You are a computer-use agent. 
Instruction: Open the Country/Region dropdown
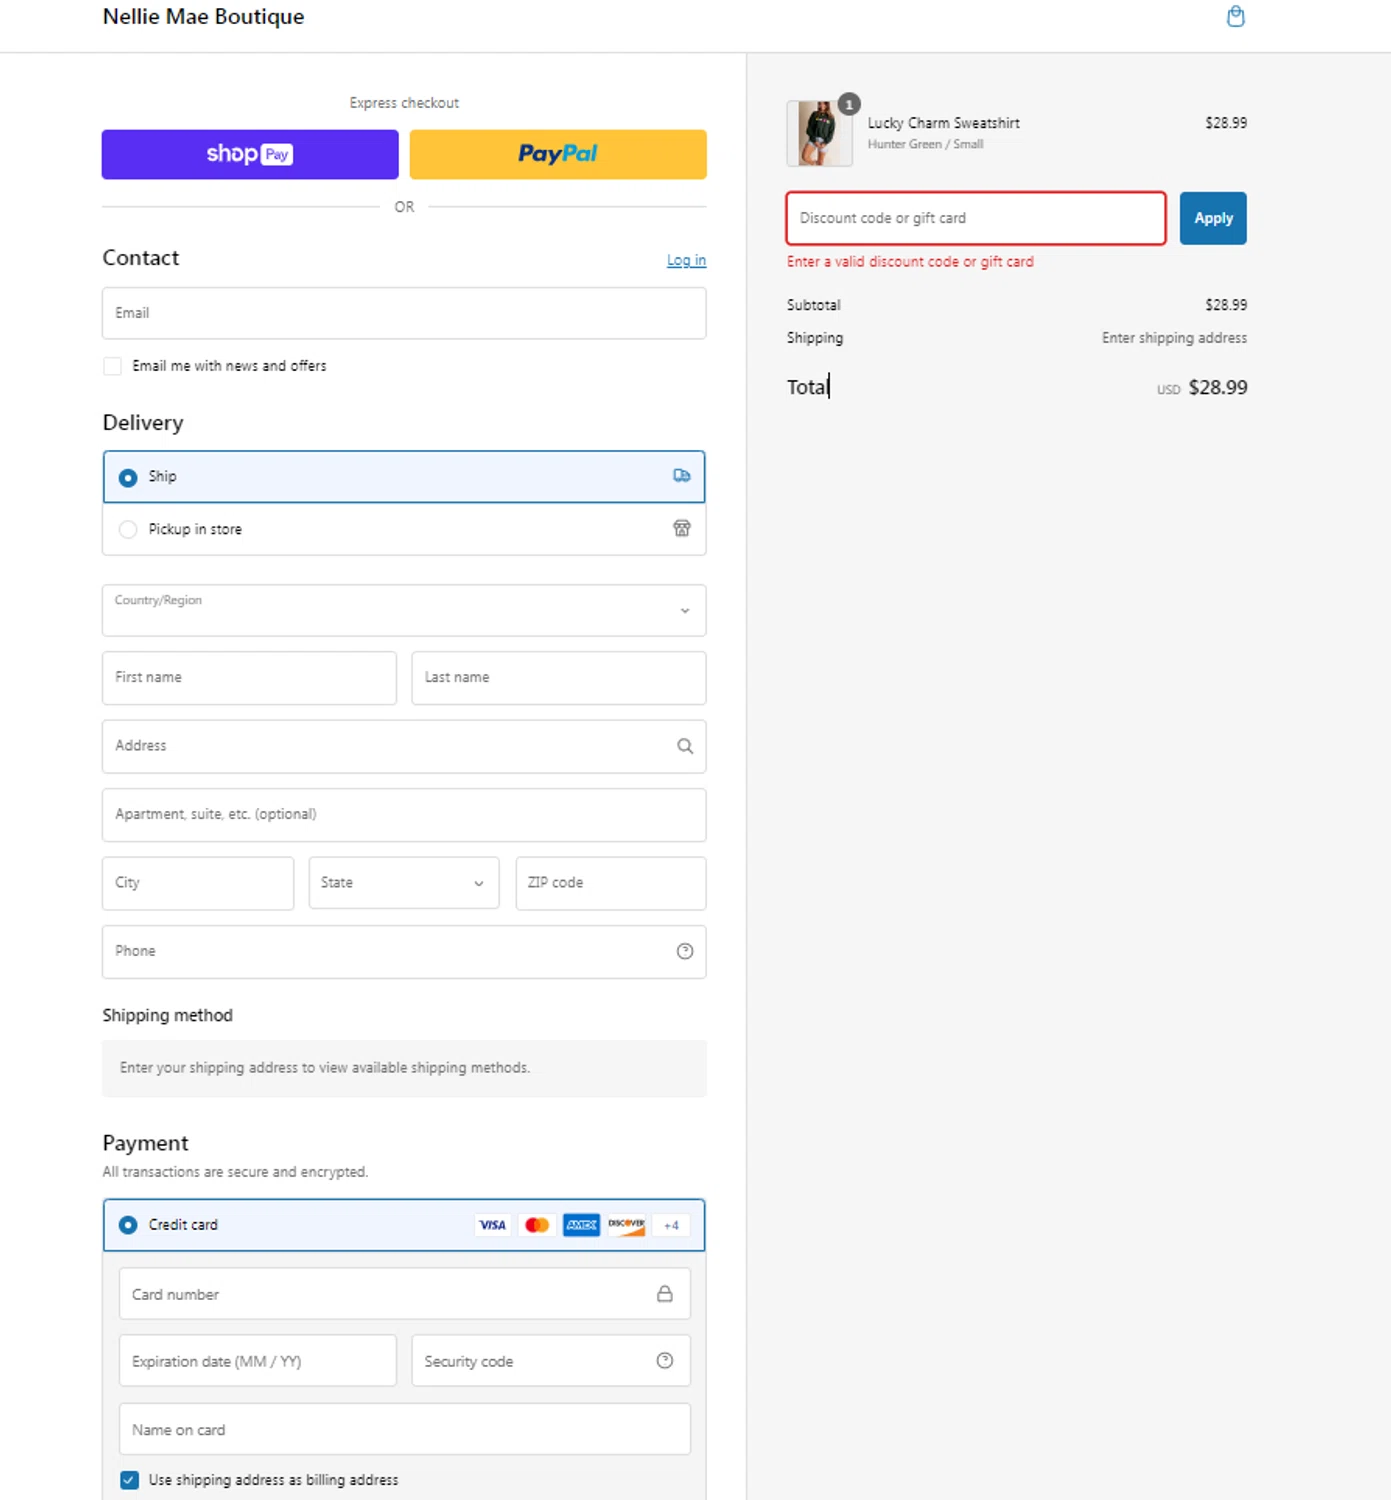tap(404, 610)
